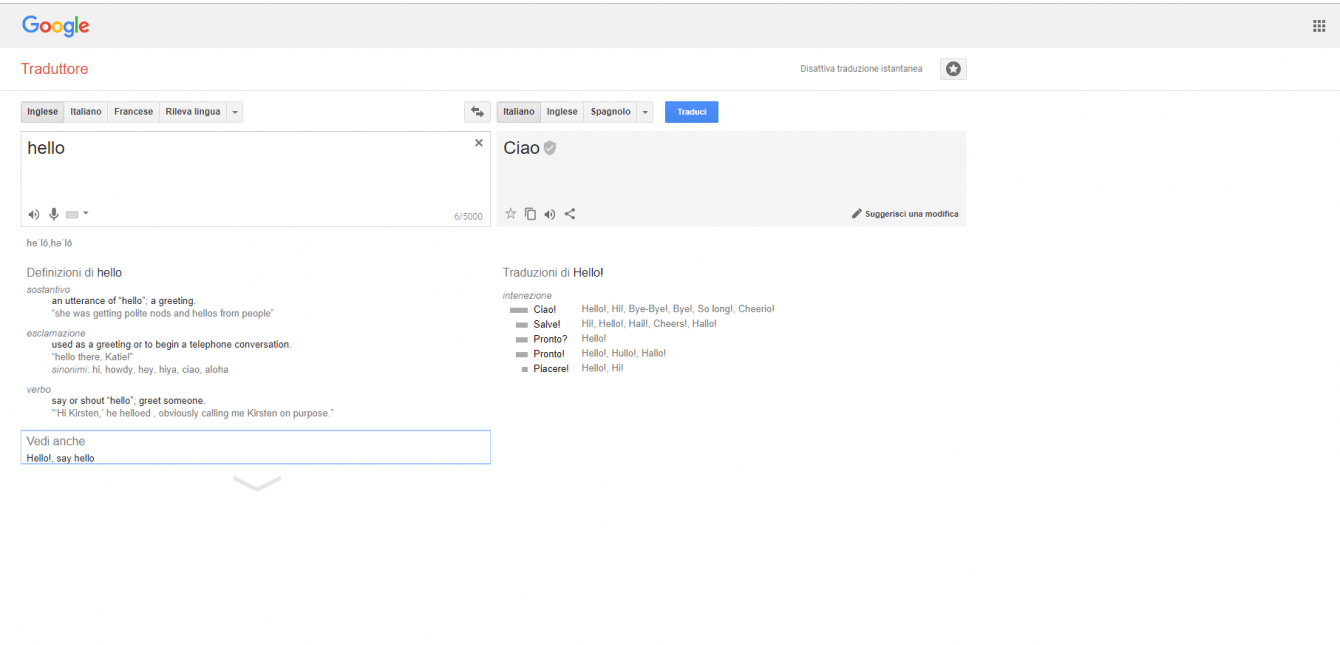Click the Cheers! reverse translation
This screenshot has height=645, width=1340.
point(670,324)
